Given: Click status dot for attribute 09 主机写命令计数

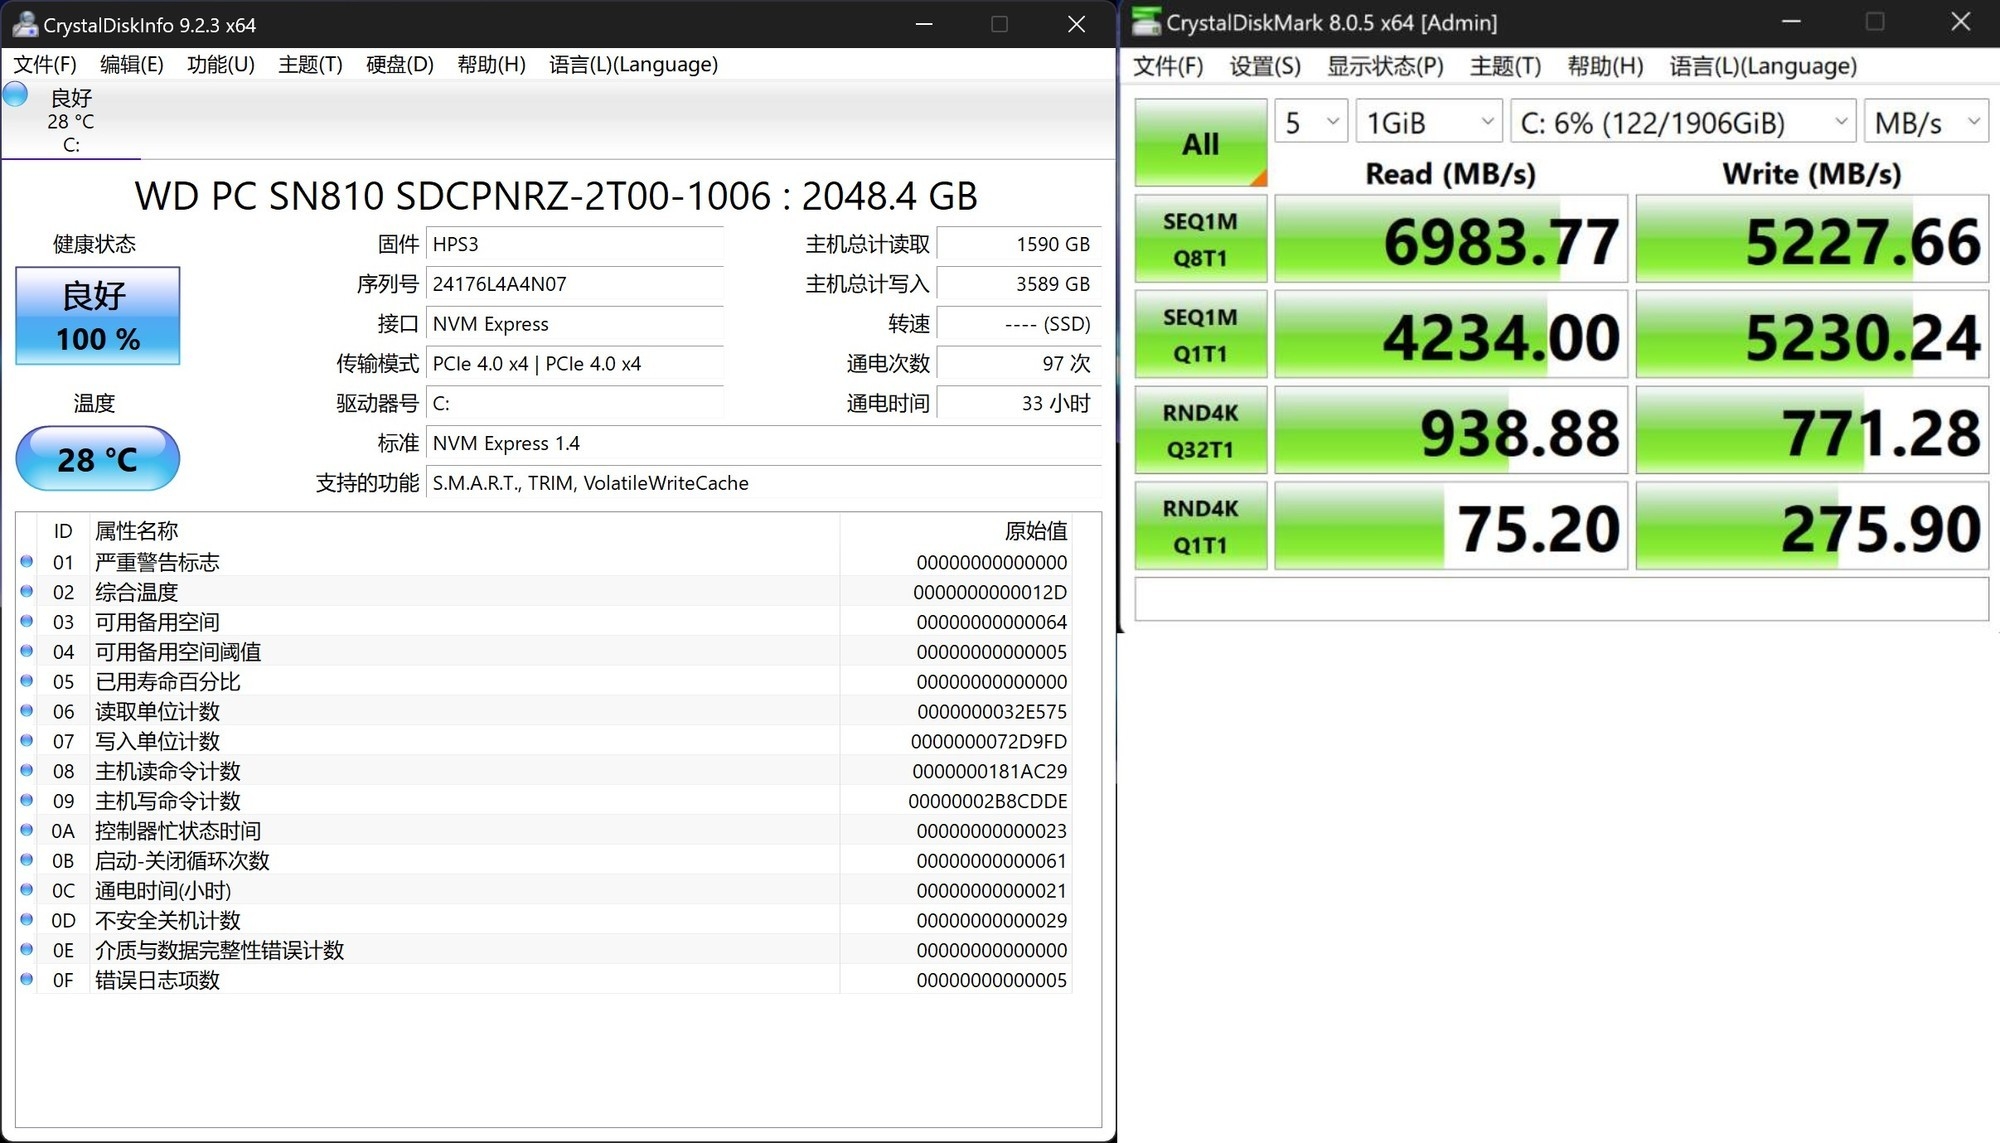Looking at the screenshot, I should 27,801.
